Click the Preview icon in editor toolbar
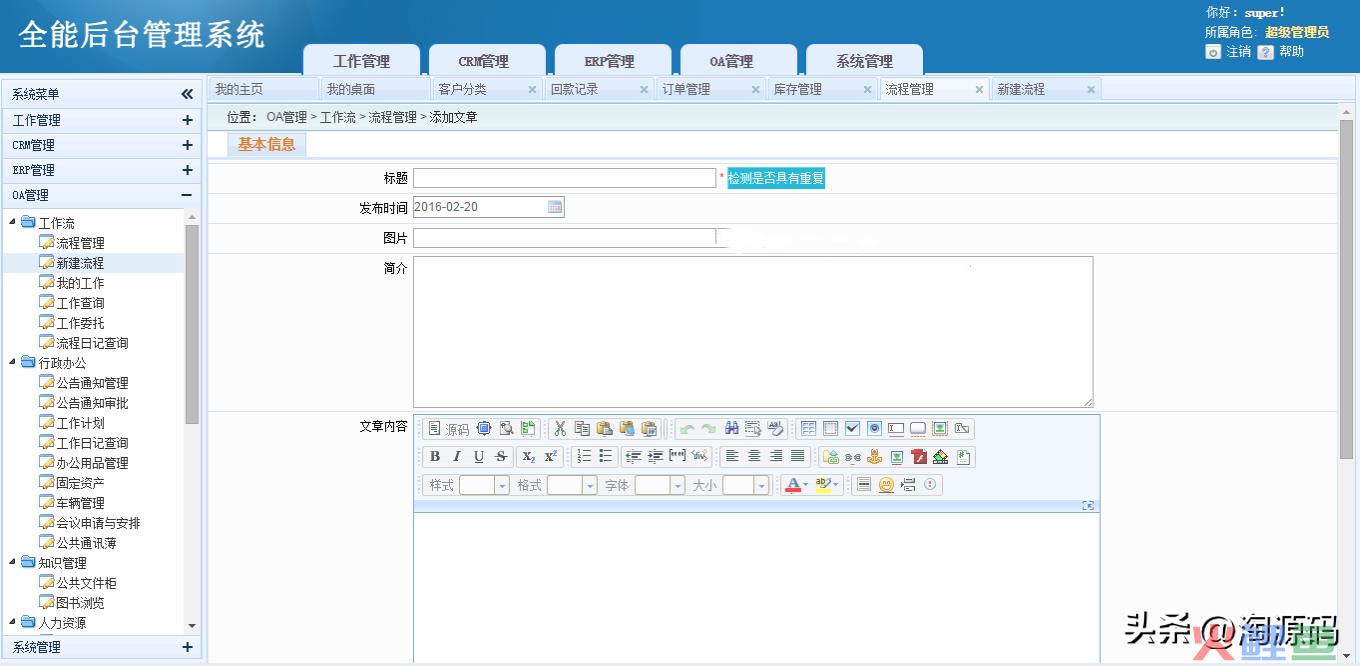Image resolution: width=1360 pixels, height=666 pixels. [x=506, y=429]
